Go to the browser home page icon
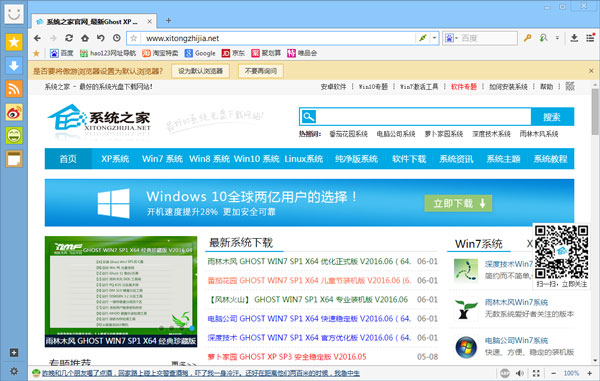 tap(85, 38)
